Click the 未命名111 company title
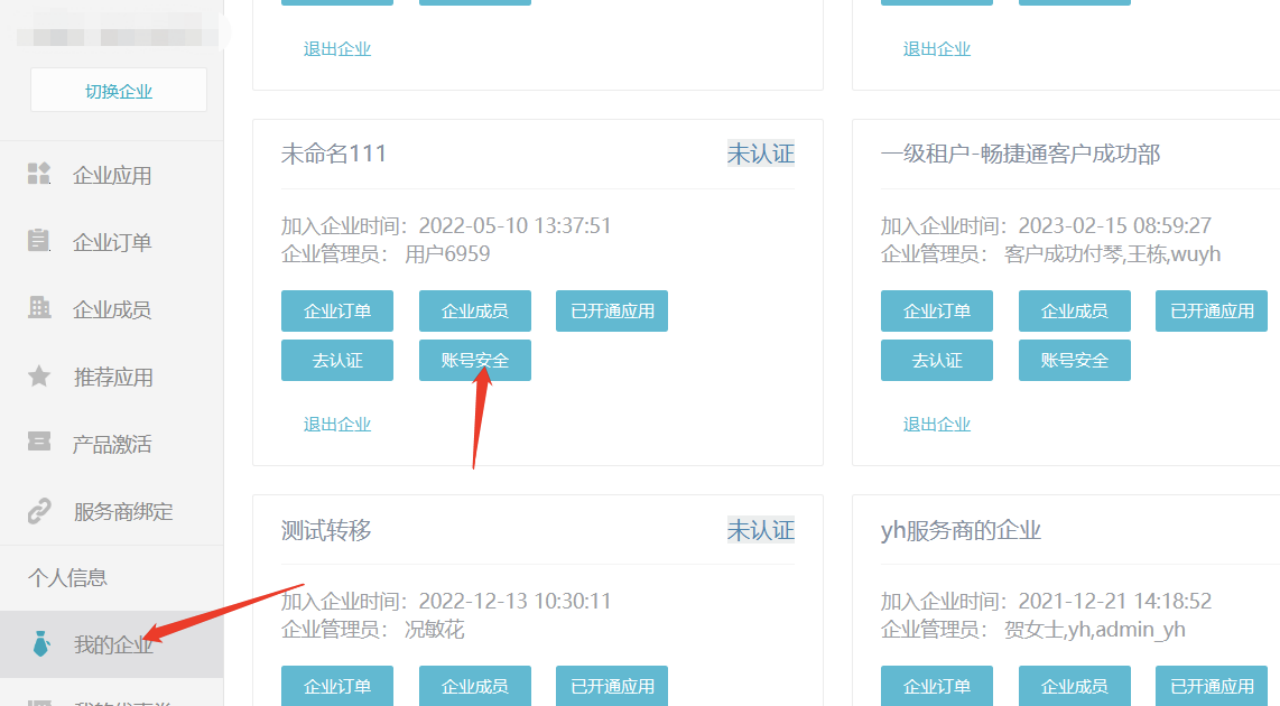Viewport: 1280px width, 706px height. pos(334,153)
